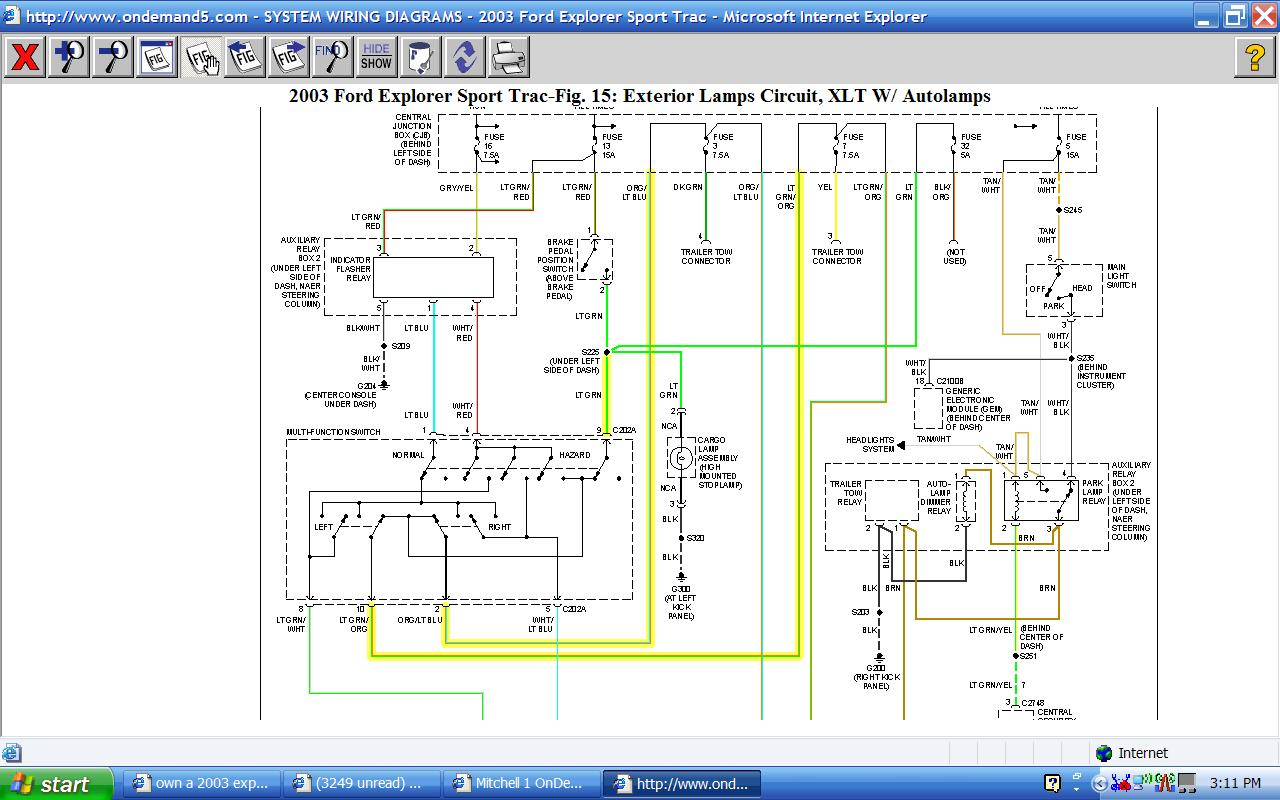This screenshot has width=1280, height=800.
Task: Click the 'NORMAL' switch position label
Action: pos(408,455)
